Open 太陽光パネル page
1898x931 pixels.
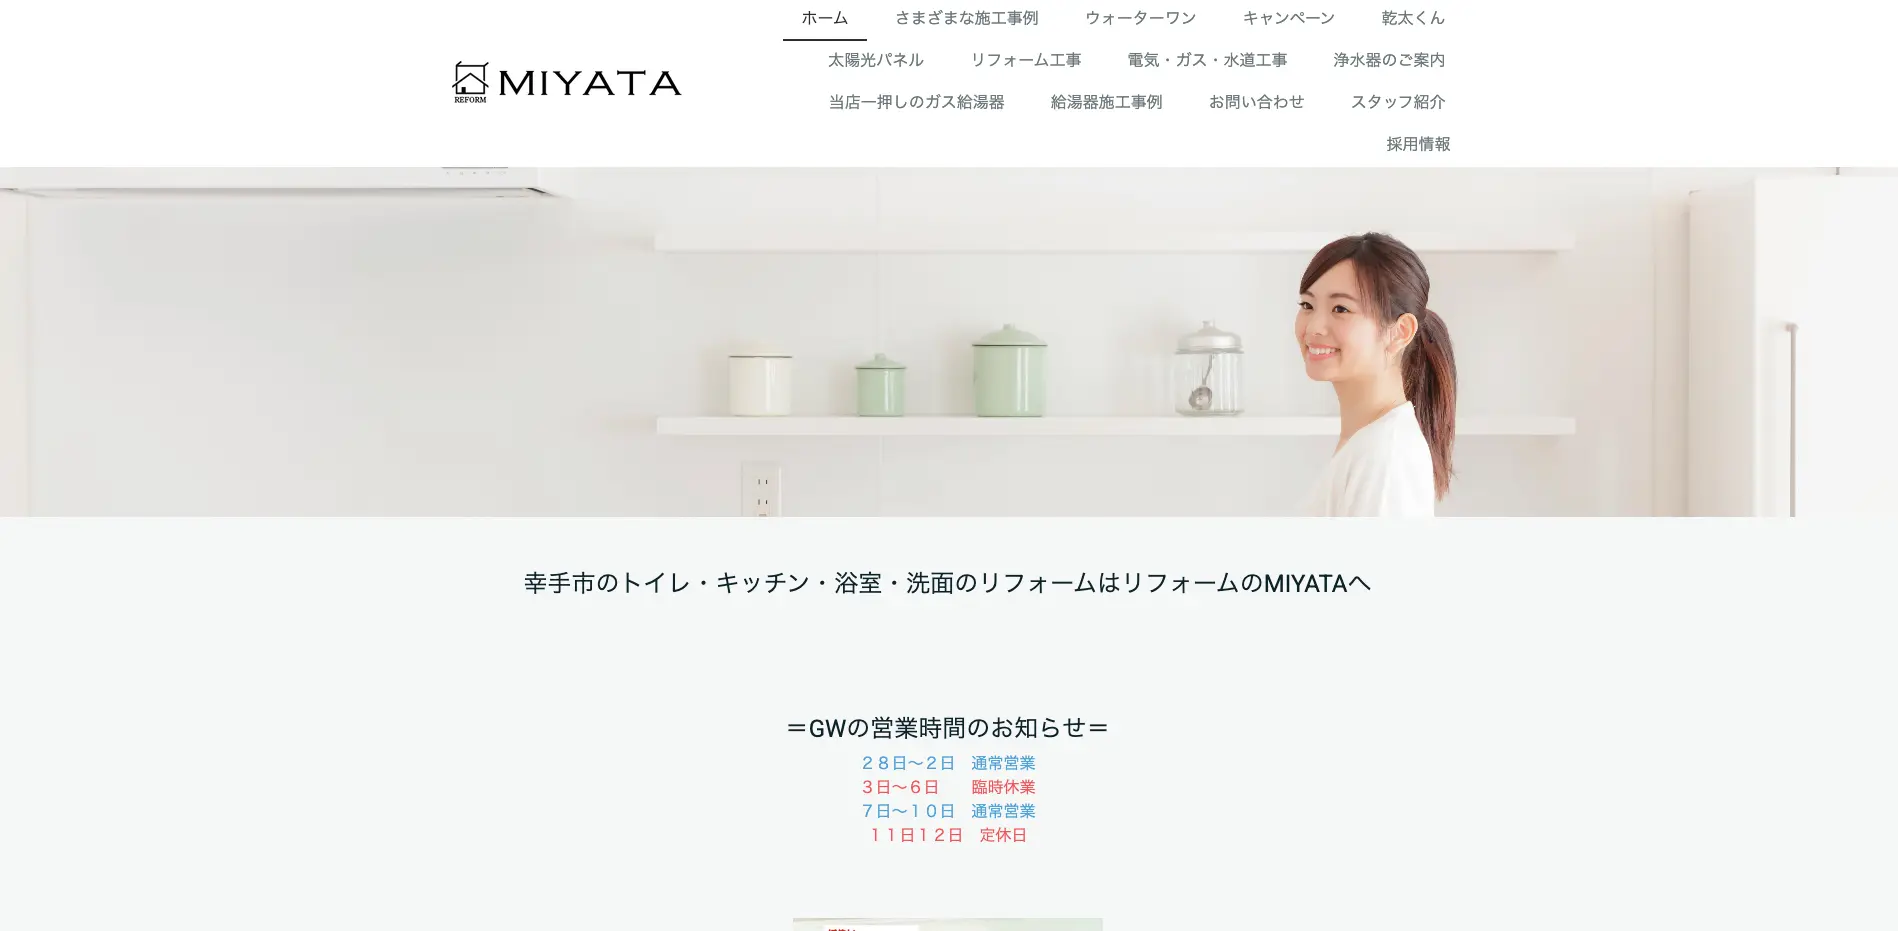(876, 60)
